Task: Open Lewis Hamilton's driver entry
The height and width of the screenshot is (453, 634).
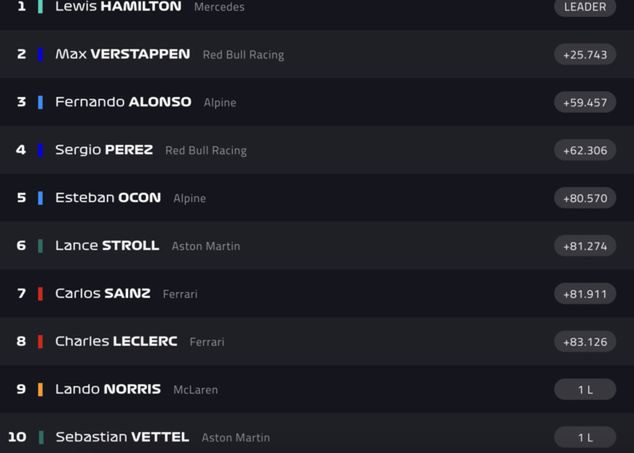Action: (x=118, y=7)
